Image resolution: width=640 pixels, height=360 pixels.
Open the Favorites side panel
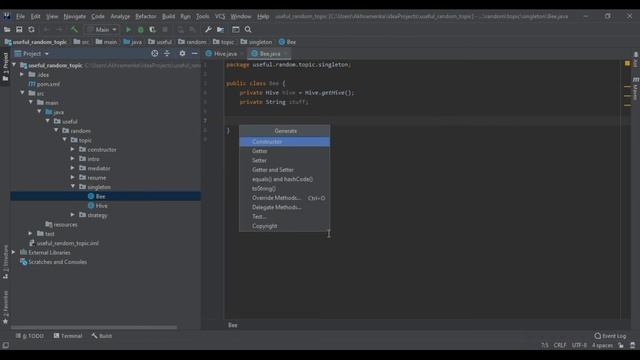pyautogui.click(x=5, y=307)
